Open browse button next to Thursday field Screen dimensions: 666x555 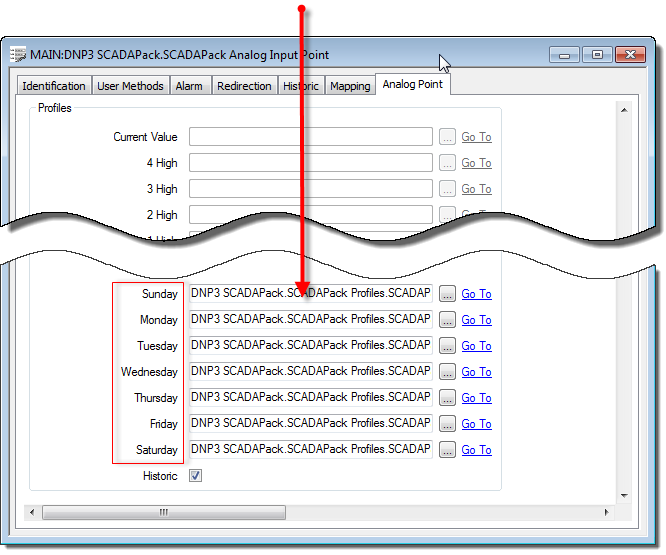[447, 398]
